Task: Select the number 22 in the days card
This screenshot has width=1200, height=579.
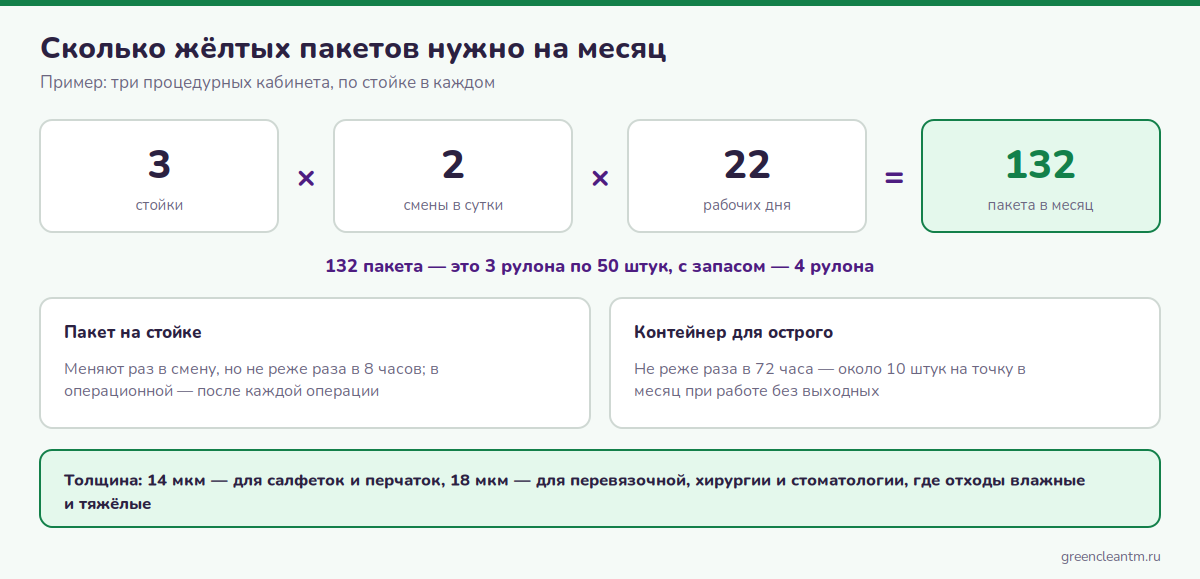Action: click(747, 165)
